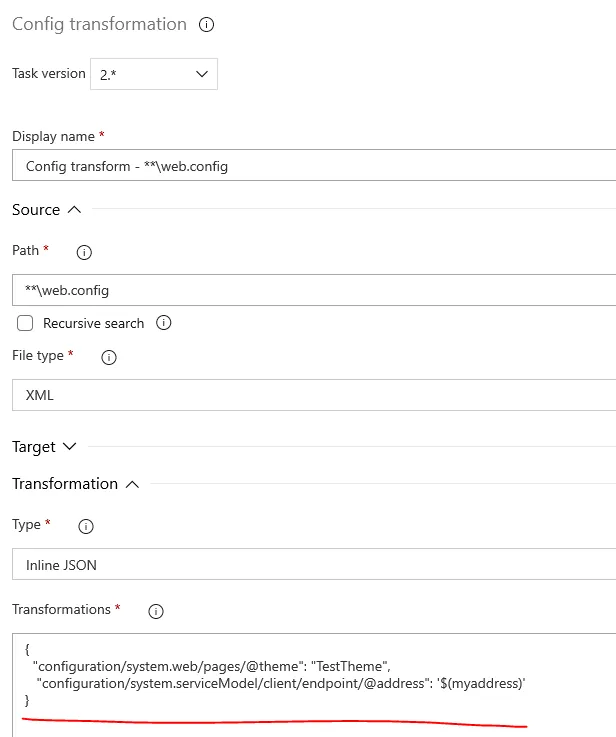Click the Transformations field label
The height and width of the screenshot is (737, 616).
(61, 609)
